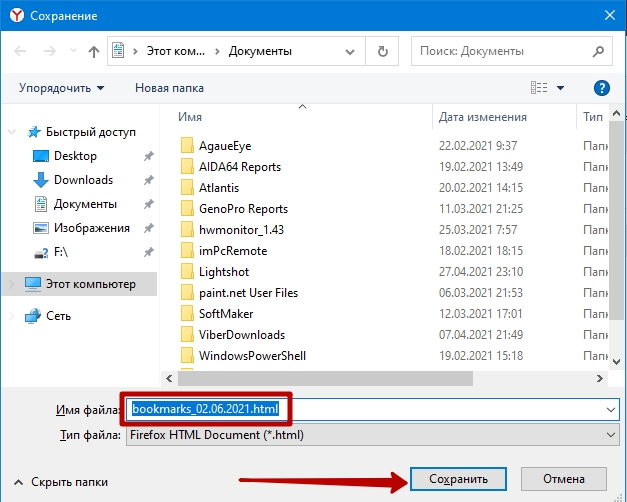Select Desktop in quick access
The width and height of the screenshot is (627, 502).
pos(75,156)
